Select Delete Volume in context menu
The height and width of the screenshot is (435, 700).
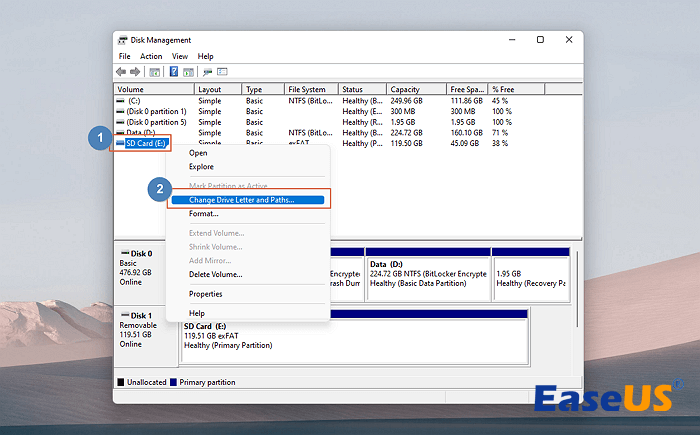pos(215,274)
